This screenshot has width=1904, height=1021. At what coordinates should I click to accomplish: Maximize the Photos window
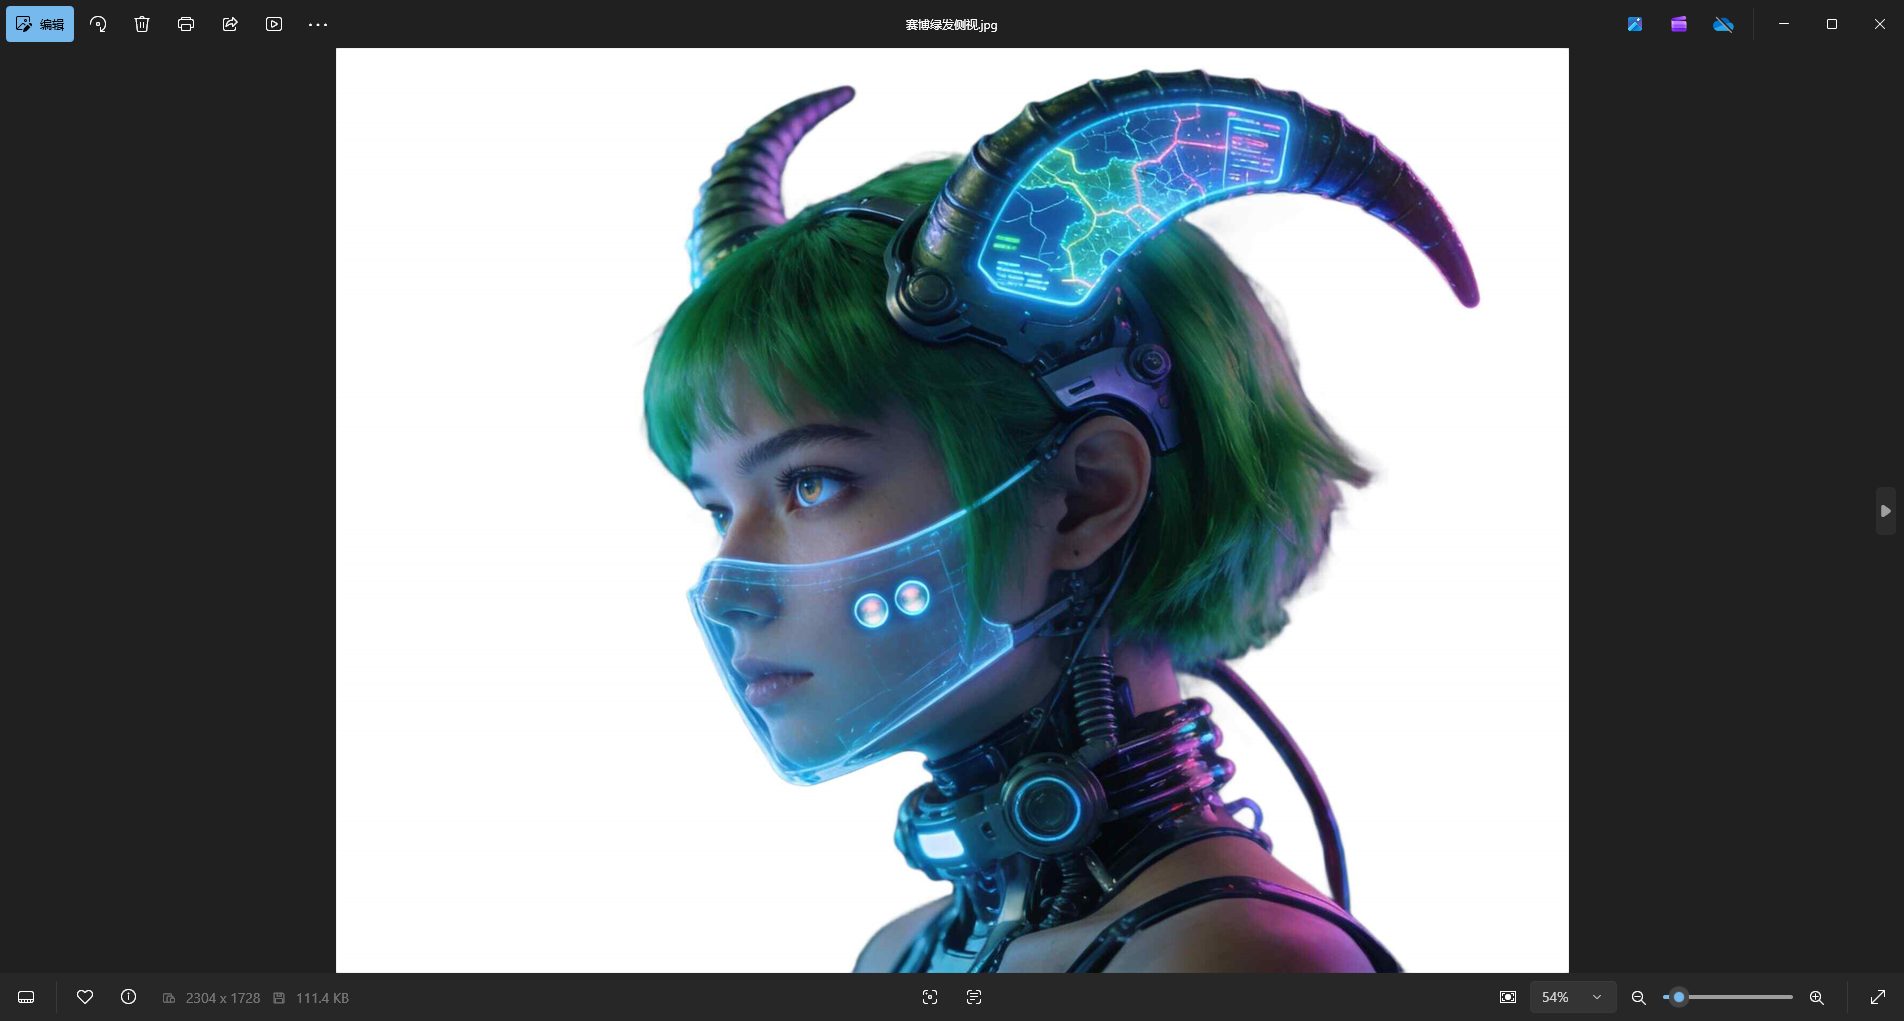[1832, 24]
